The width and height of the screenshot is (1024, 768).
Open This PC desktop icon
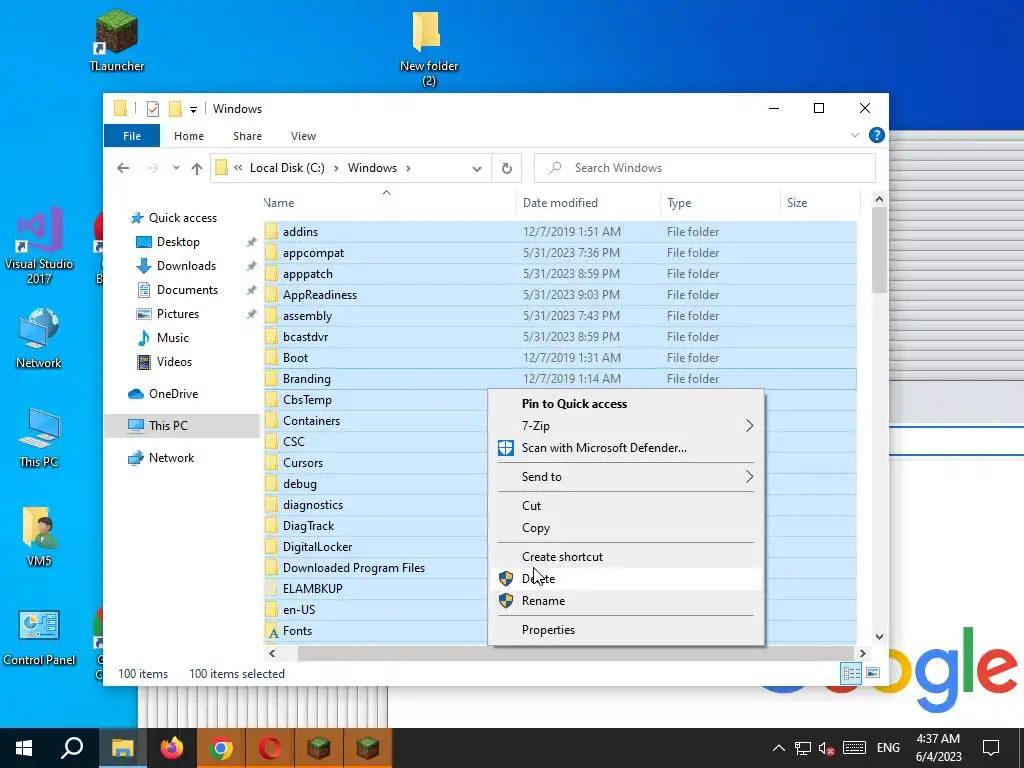(x=39, y=438)
